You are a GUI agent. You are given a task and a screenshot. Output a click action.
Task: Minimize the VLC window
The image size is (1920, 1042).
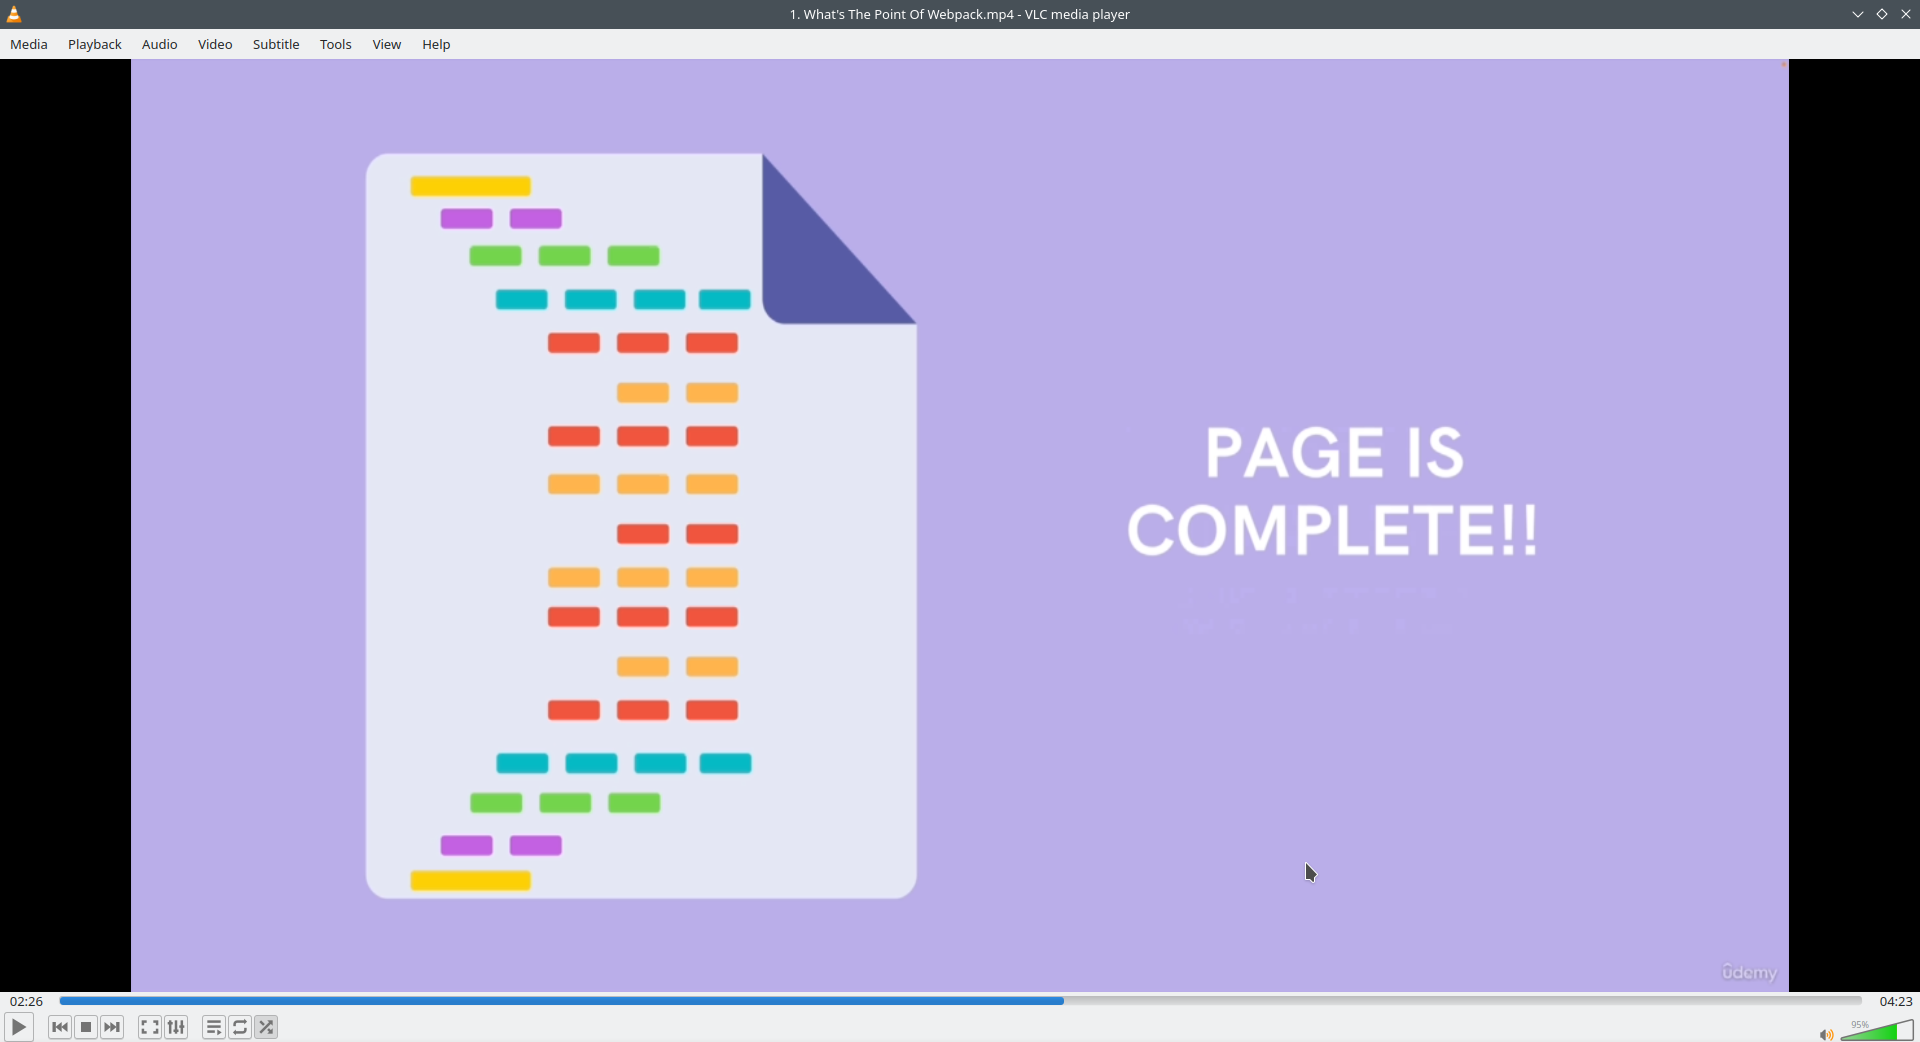pos(1858,14)
